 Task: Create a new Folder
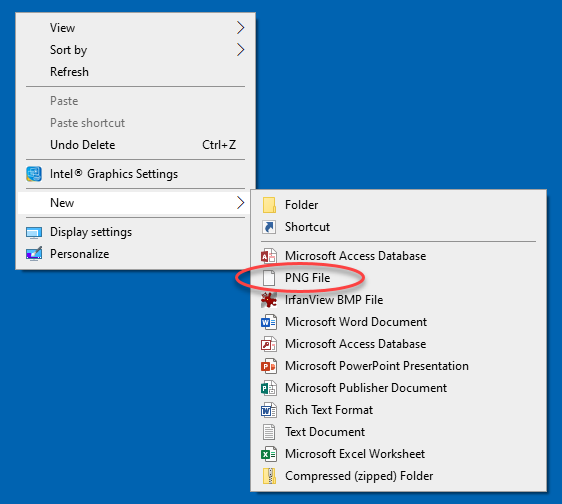point(399,205)
